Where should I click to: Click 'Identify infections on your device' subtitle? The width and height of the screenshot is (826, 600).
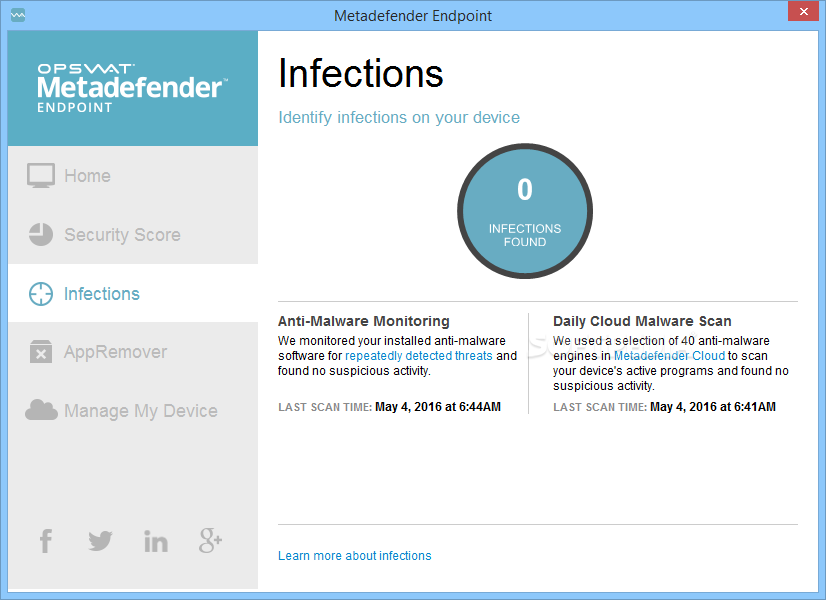click(399, 117)
